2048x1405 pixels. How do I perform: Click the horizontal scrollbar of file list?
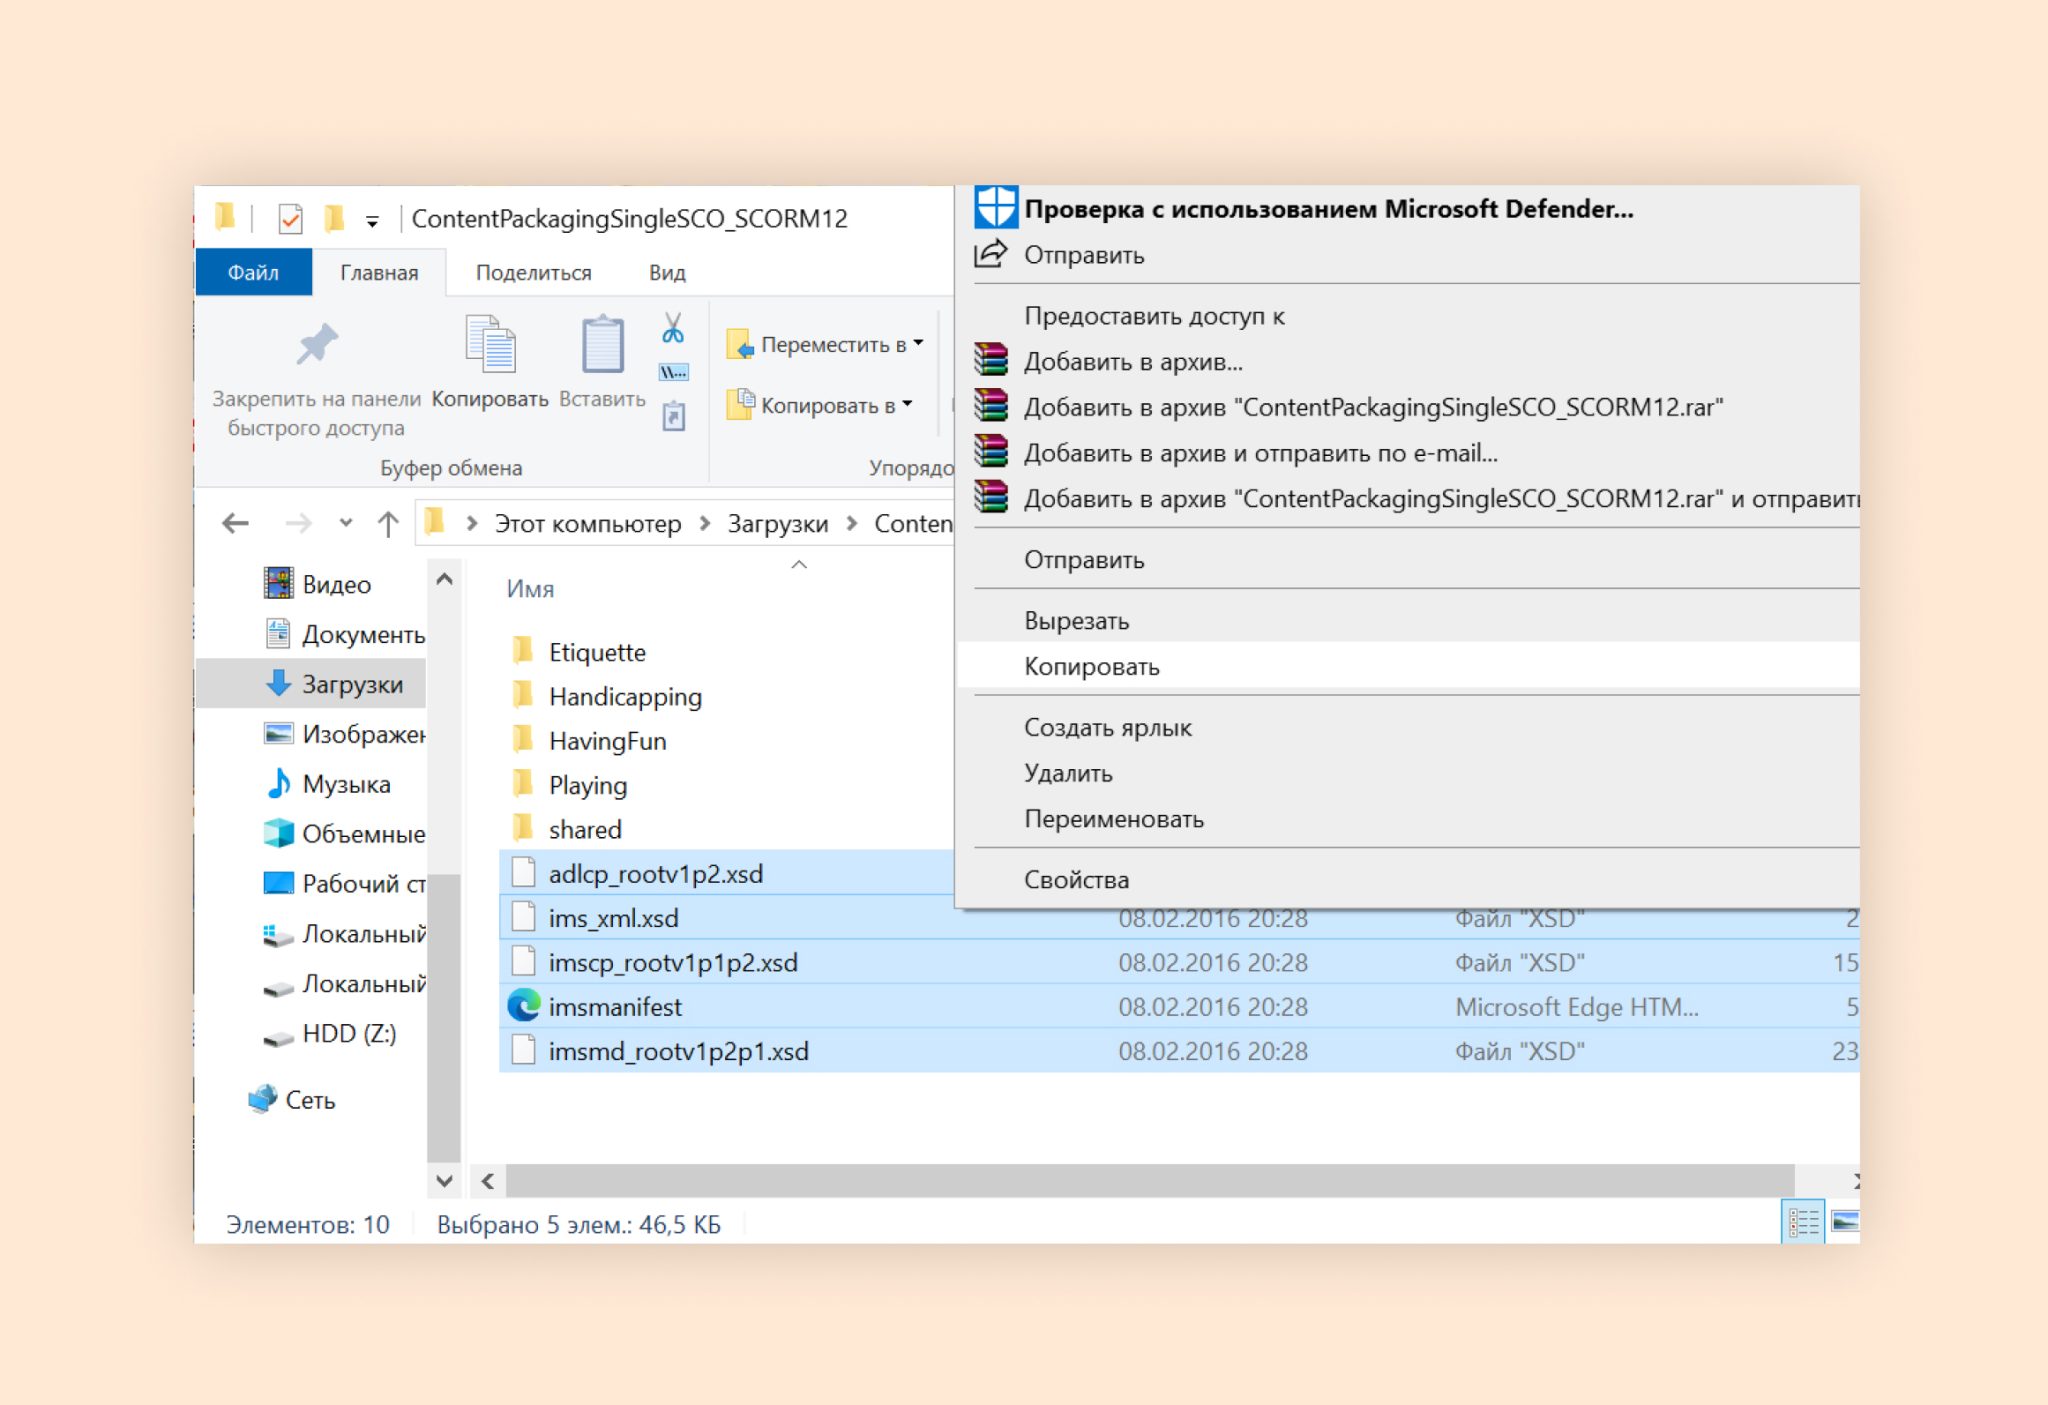(1150, 1180)
